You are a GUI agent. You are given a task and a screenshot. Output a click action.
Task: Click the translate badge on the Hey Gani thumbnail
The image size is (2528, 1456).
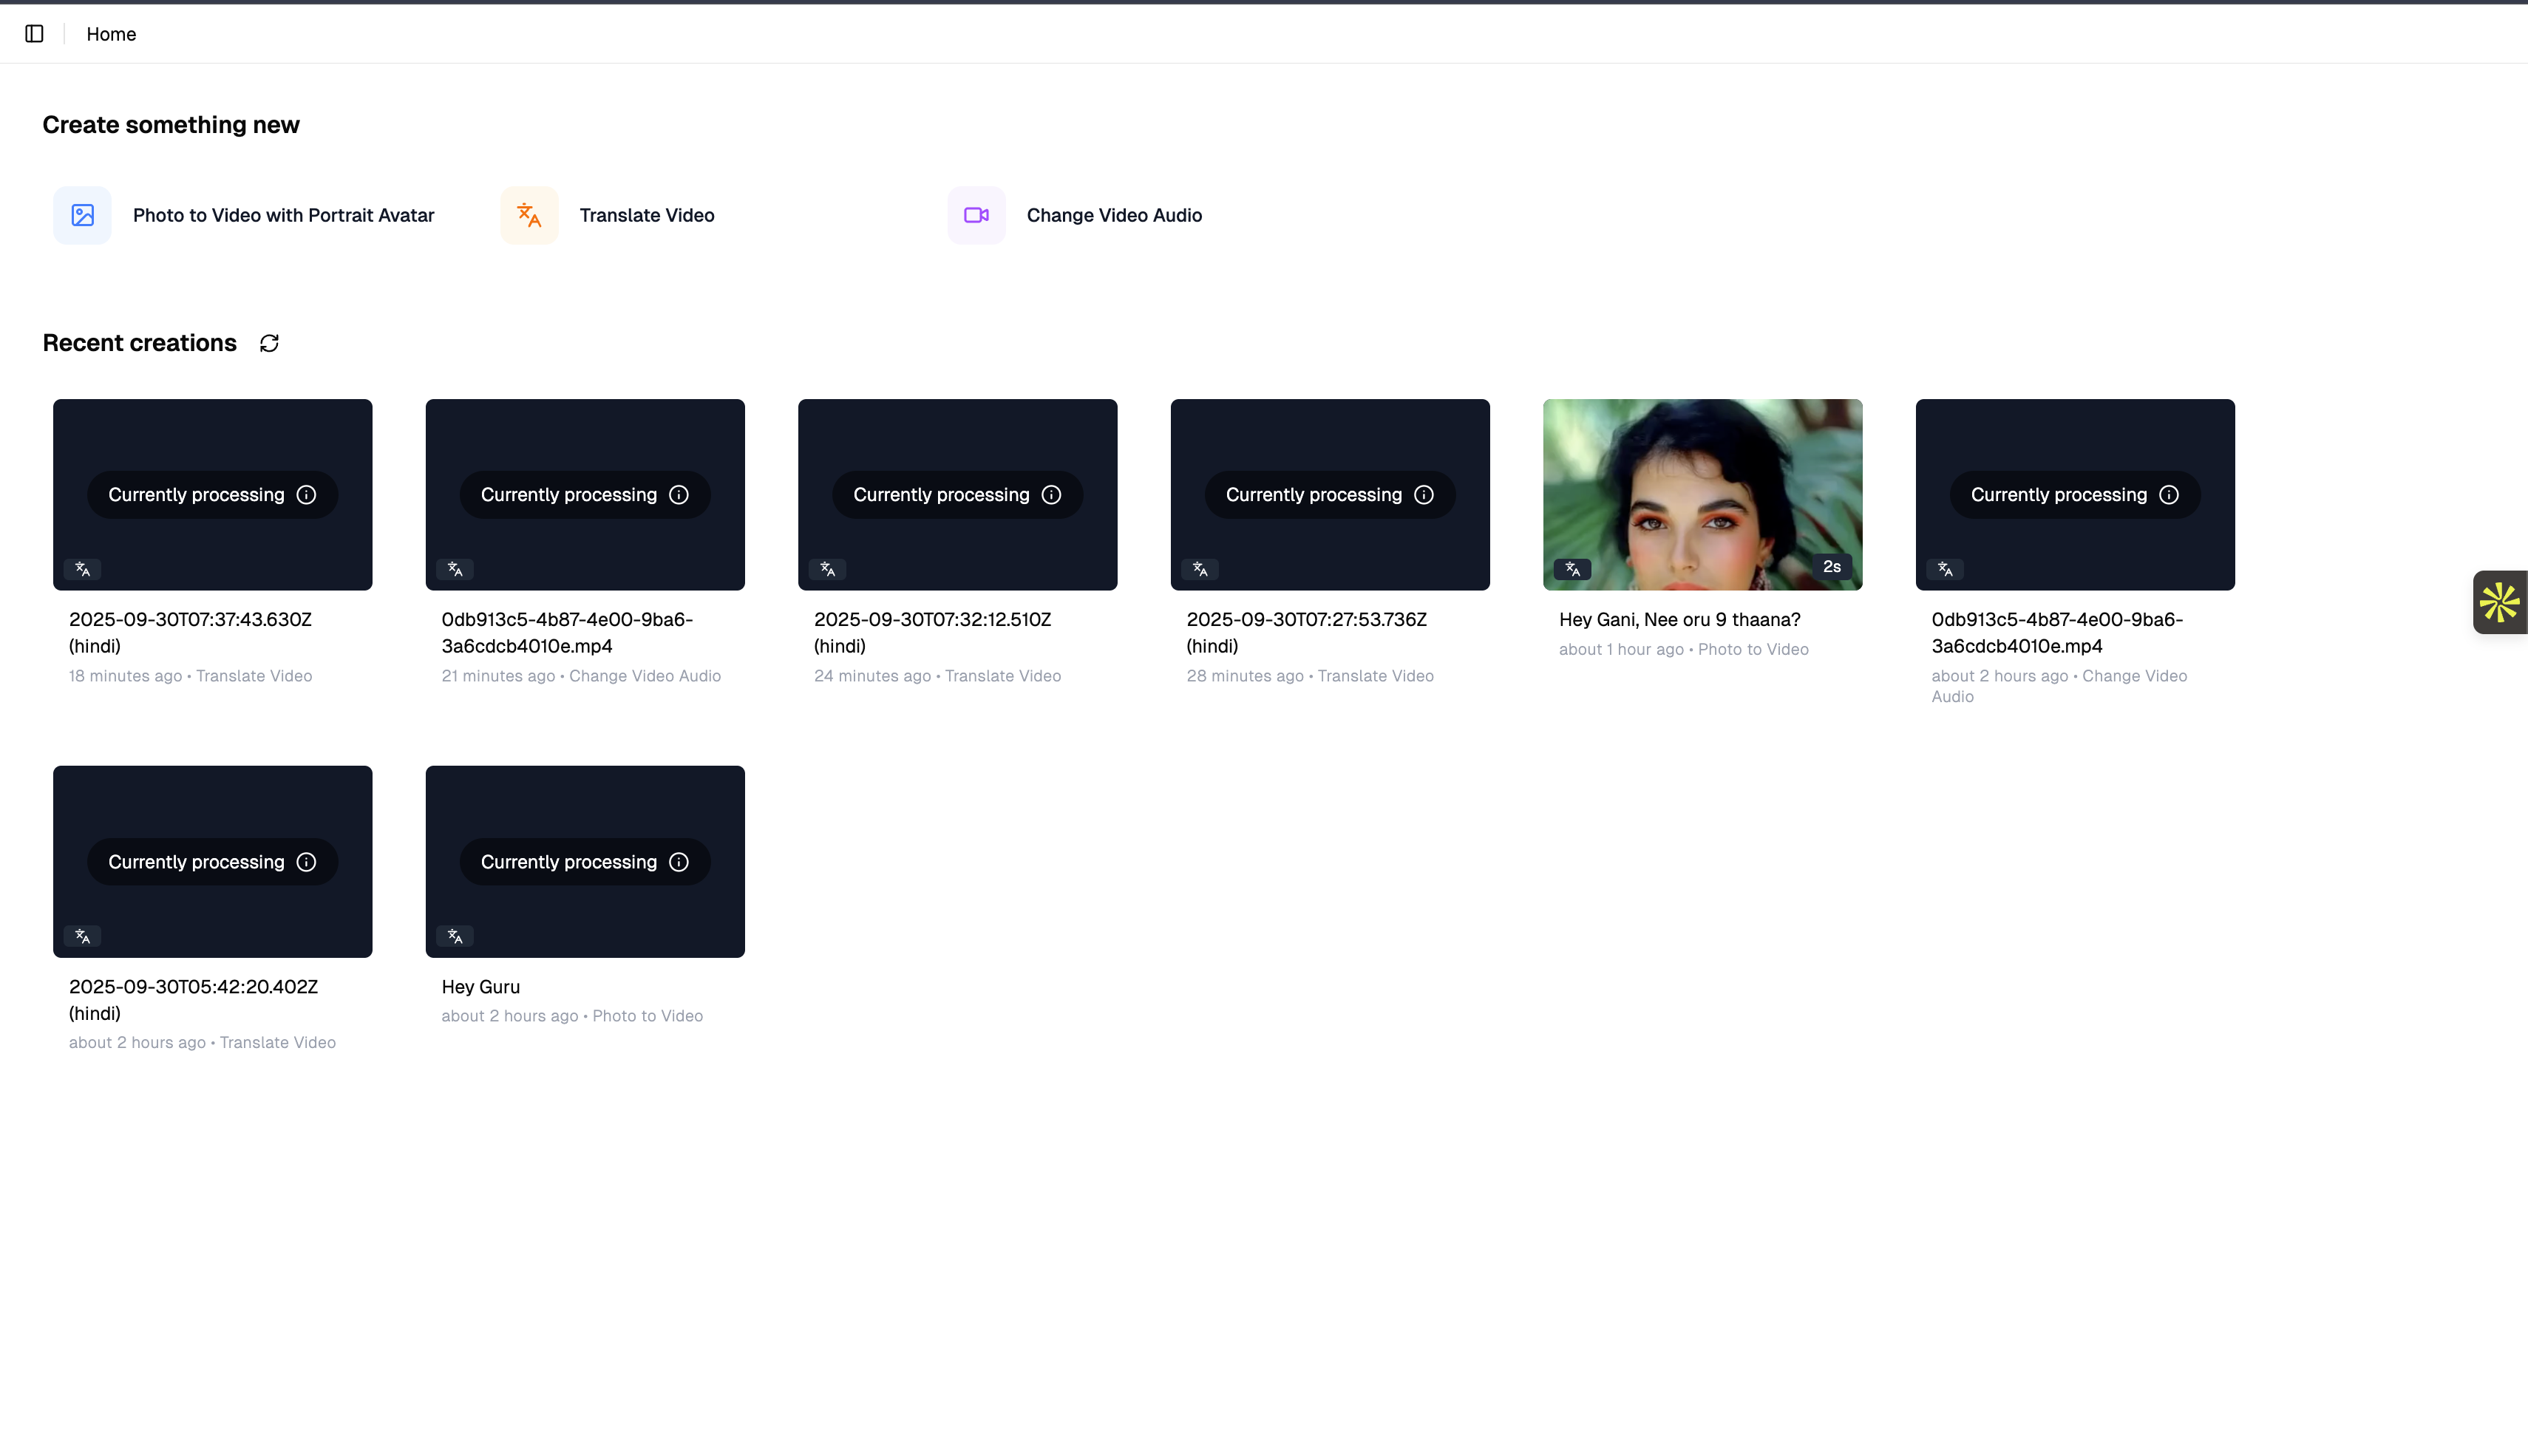pyautogui.click(x=1572, y=568)
